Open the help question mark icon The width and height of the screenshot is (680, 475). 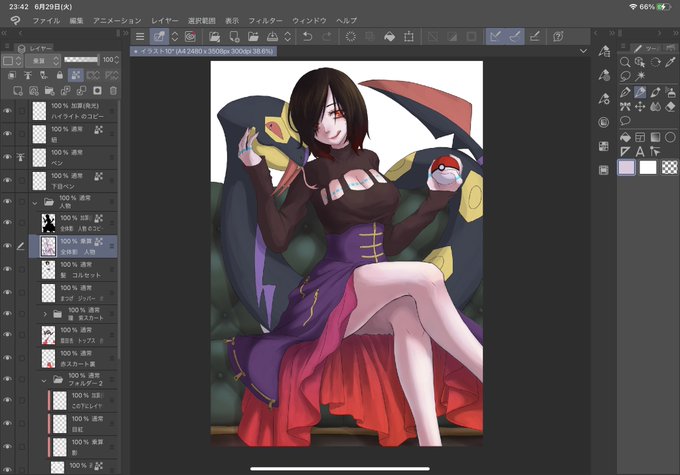click(x=558, y=36)
